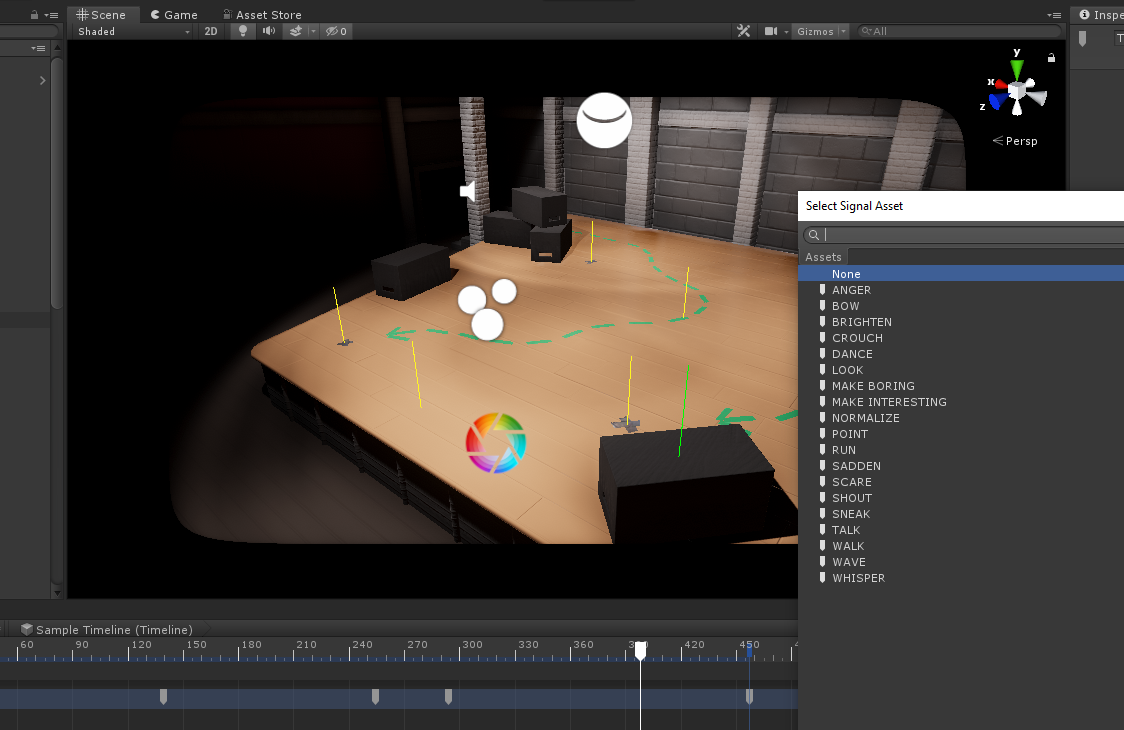The height and width of the screenshot is (730, 1124).
Task: Select the NORMALIZE signal asset
Action: pyautogui.click(x=961, y=418)
